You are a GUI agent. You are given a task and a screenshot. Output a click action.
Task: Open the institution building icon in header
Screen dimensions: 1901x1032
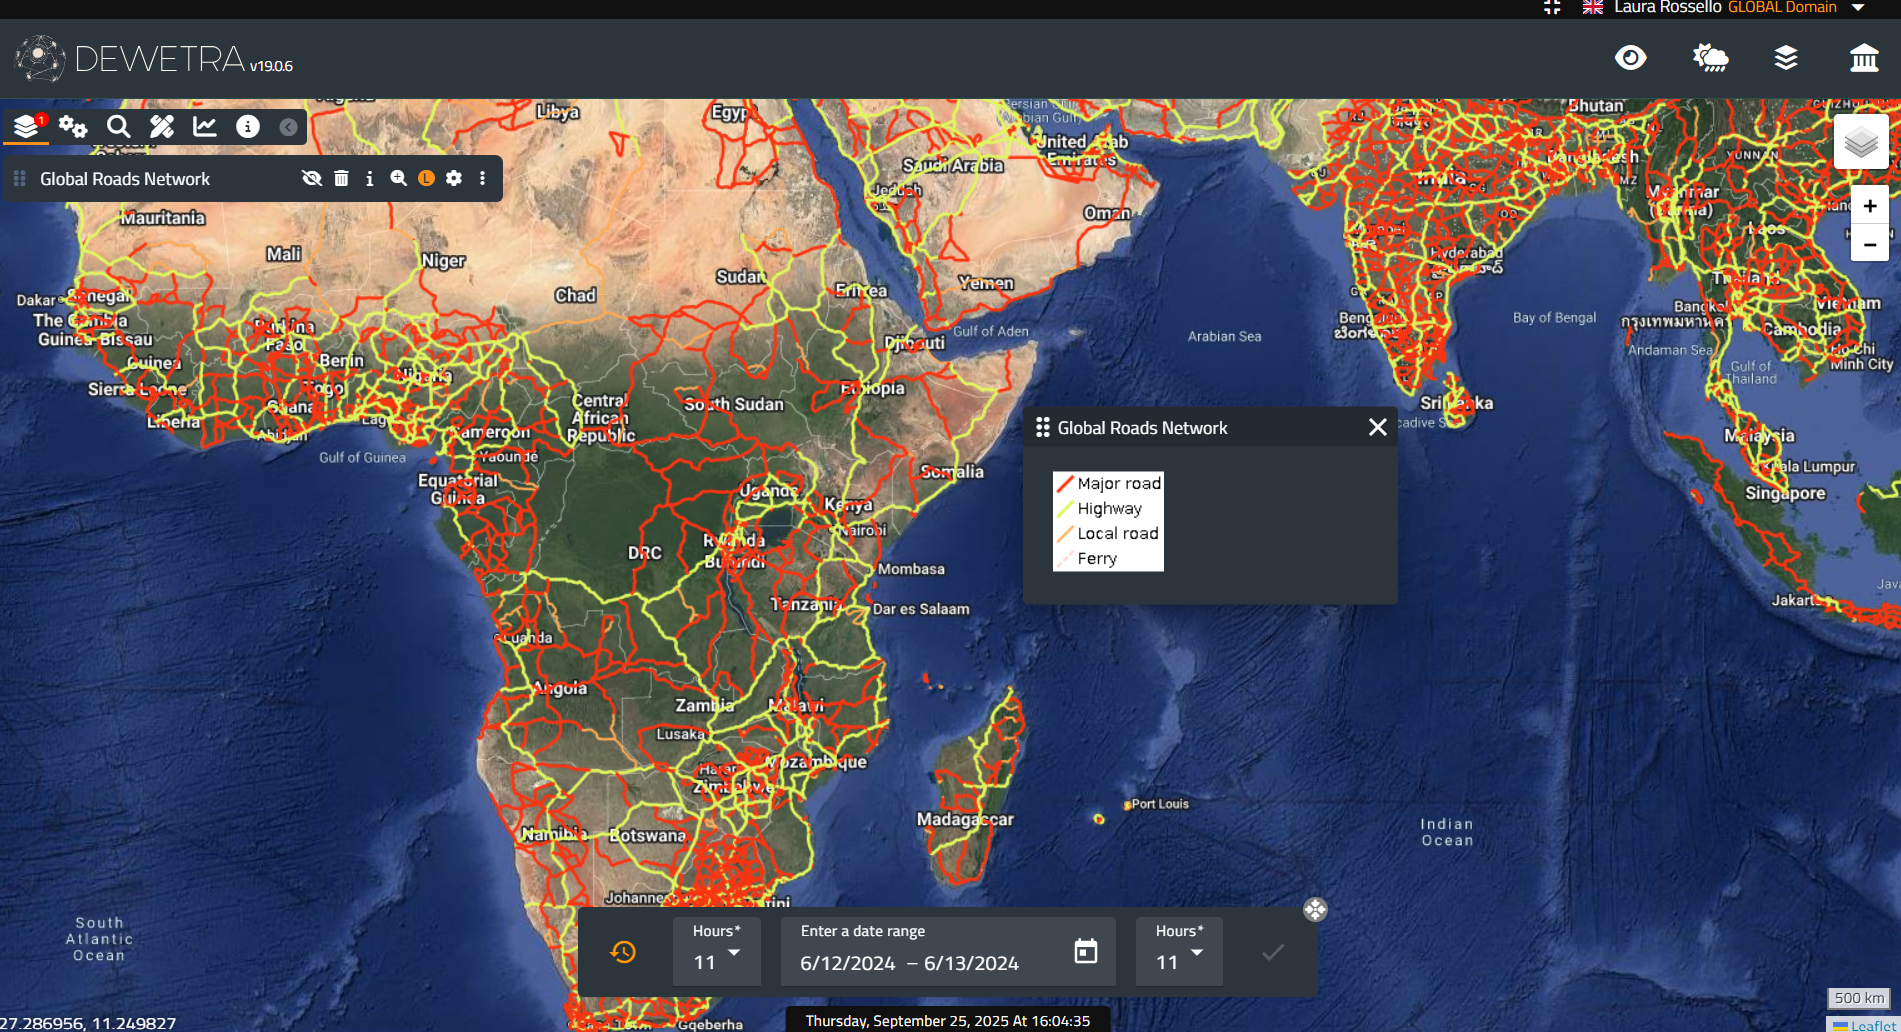[1864, 58]
